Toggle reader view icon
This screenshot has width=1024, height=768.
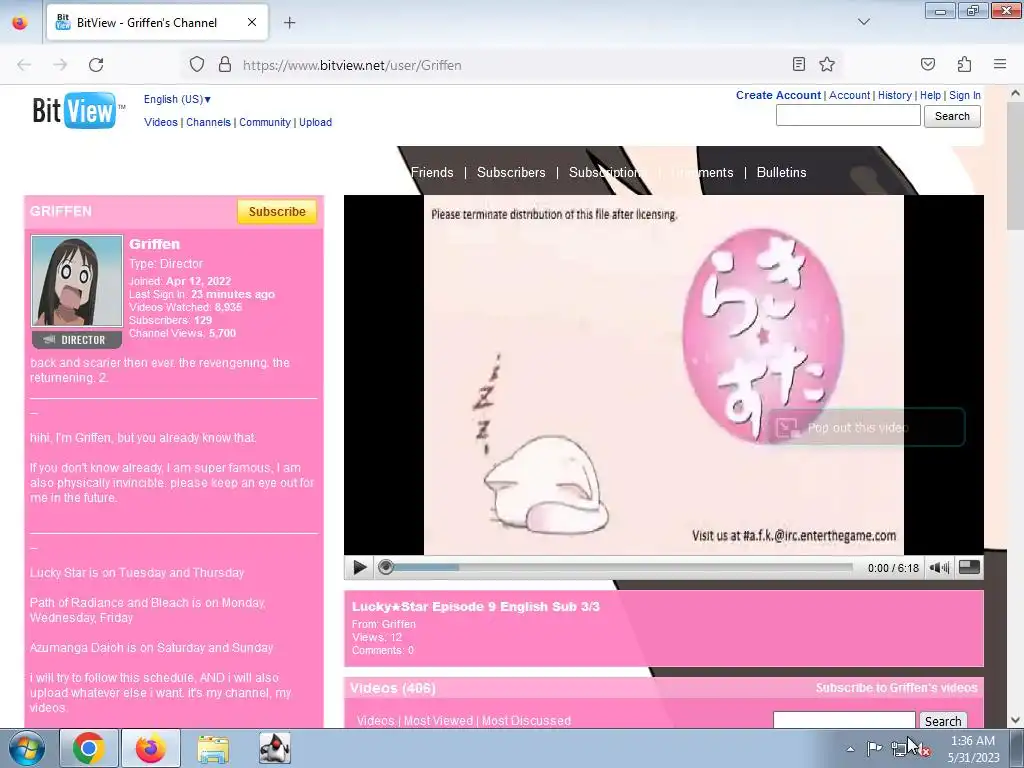pyautogui.click(x=798, y=65)
